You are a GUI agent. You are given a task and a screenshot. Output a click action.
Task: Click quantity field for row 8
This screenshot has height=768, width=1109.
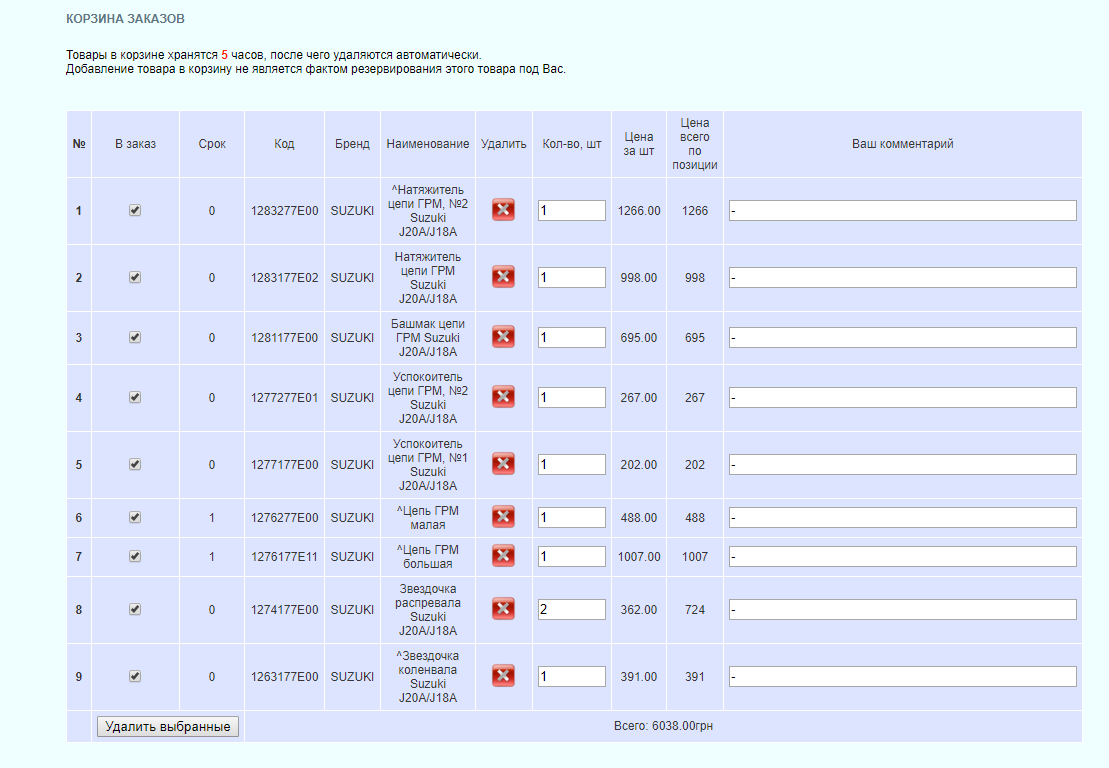571,609
